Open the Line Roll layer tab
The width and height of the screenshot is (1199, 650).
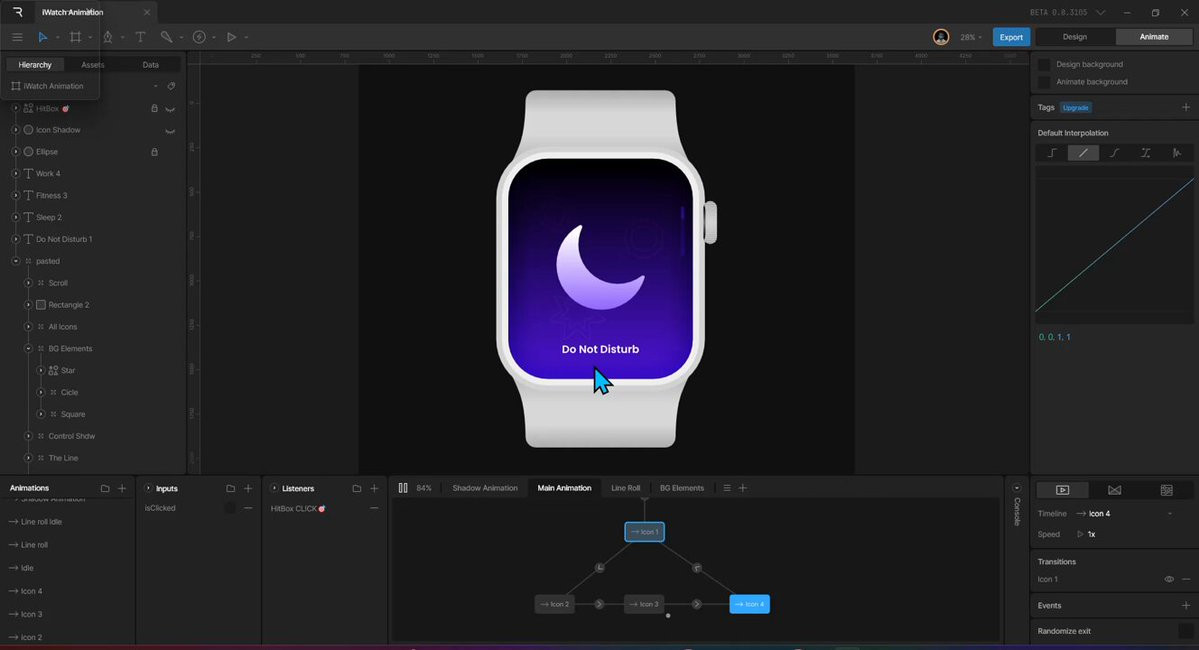coord(625,488)
